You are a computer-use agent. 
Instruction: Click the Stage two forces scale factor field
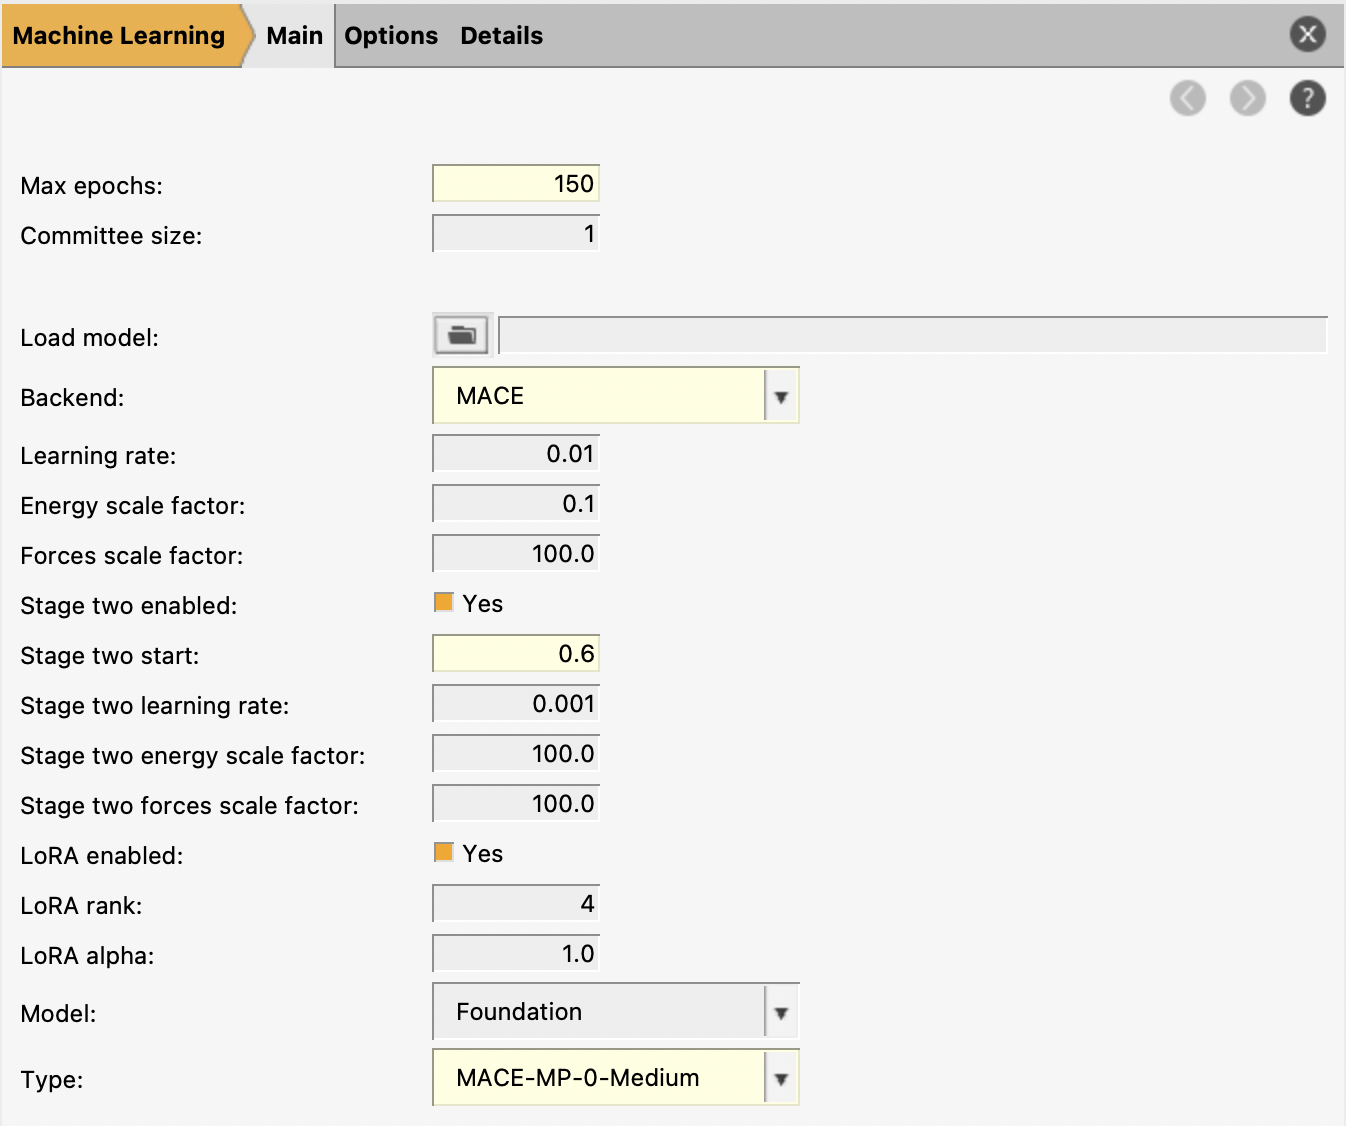pos(516,804)
